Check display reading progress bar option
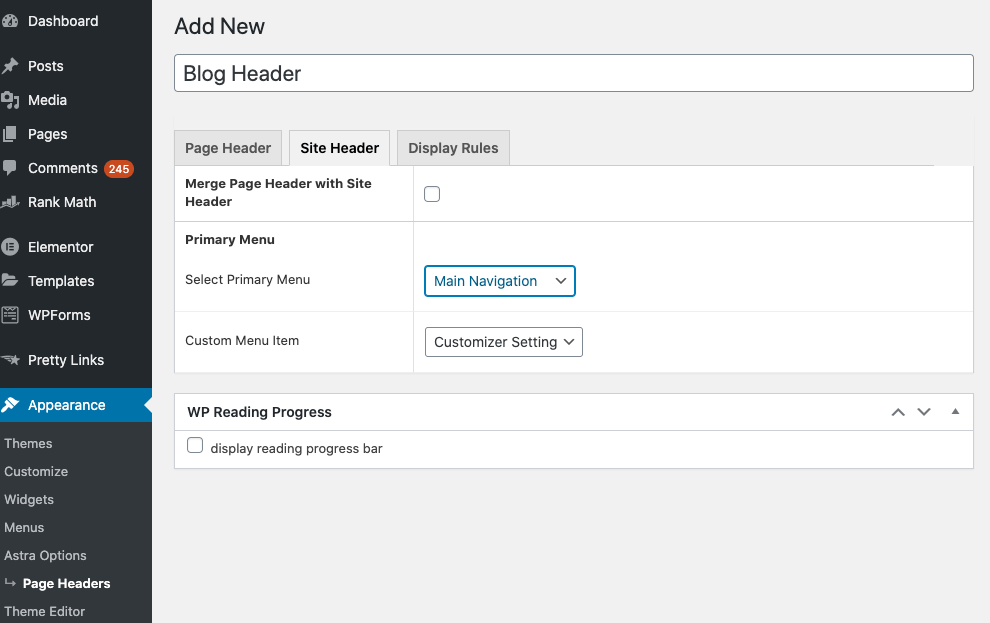 [195, 445]
